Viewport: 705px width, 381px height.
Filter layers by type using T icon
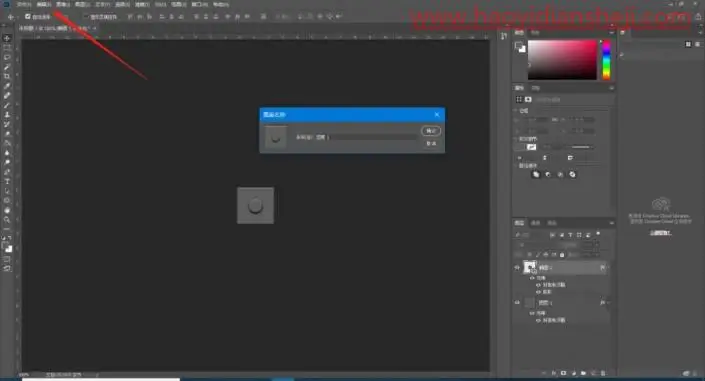pos(570,235)
